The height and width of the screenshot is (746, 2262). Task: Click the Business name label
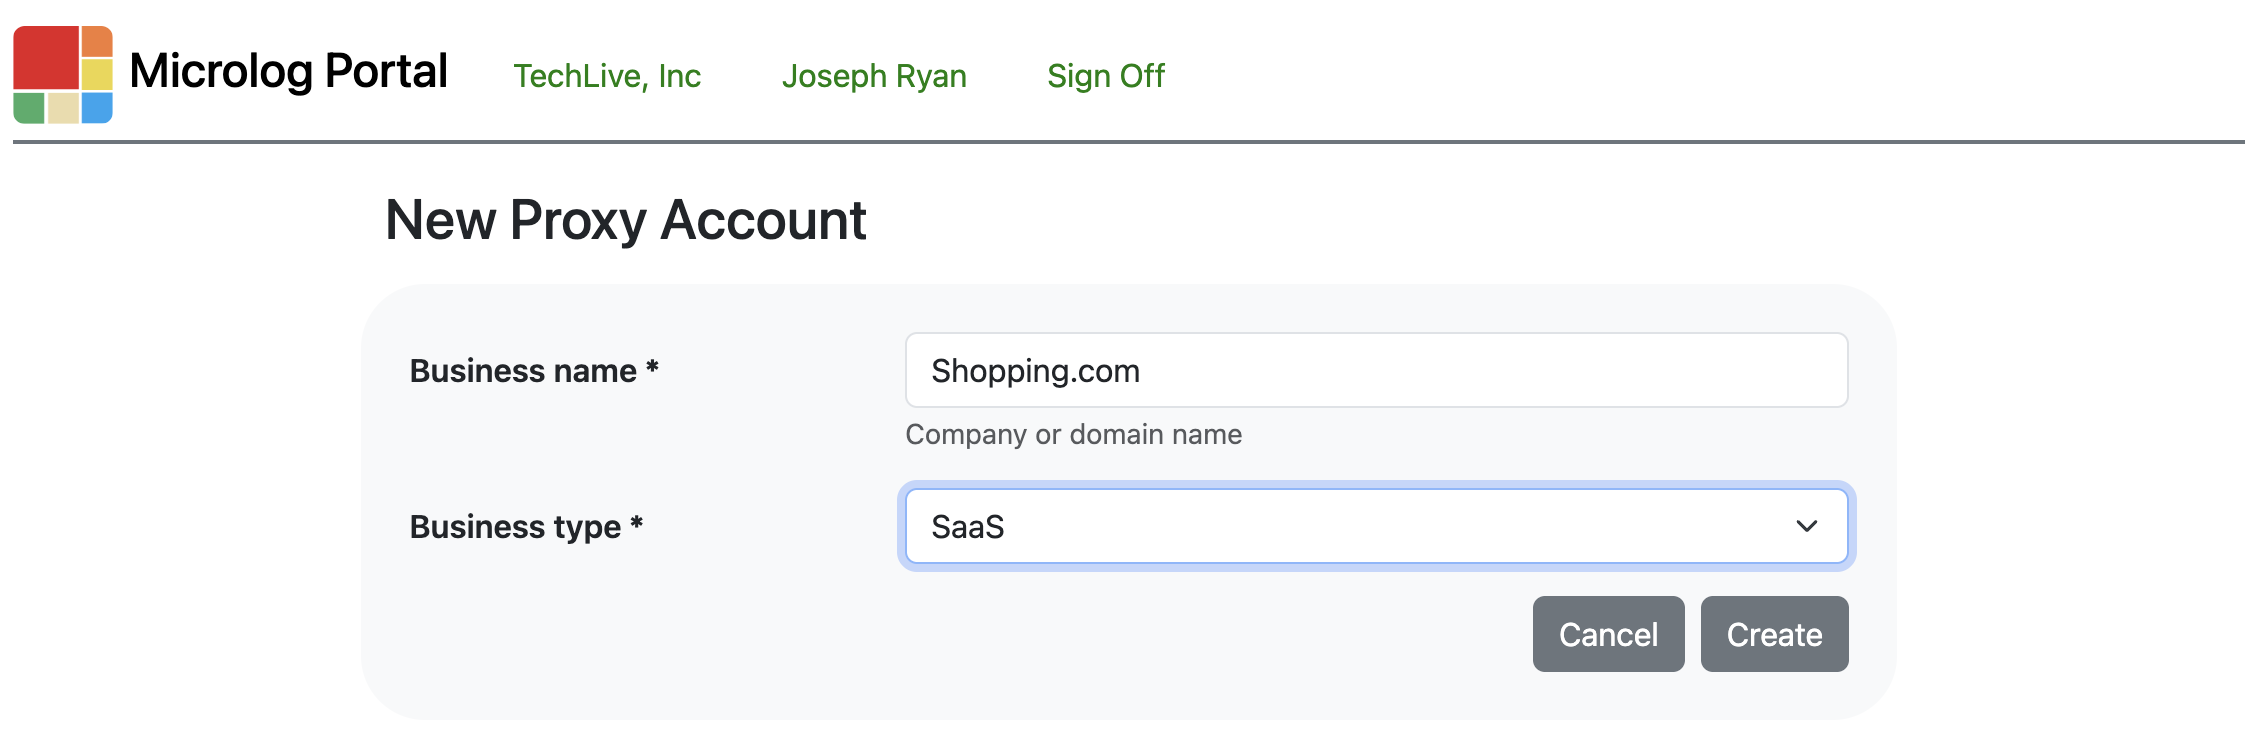tap(533, 371)
